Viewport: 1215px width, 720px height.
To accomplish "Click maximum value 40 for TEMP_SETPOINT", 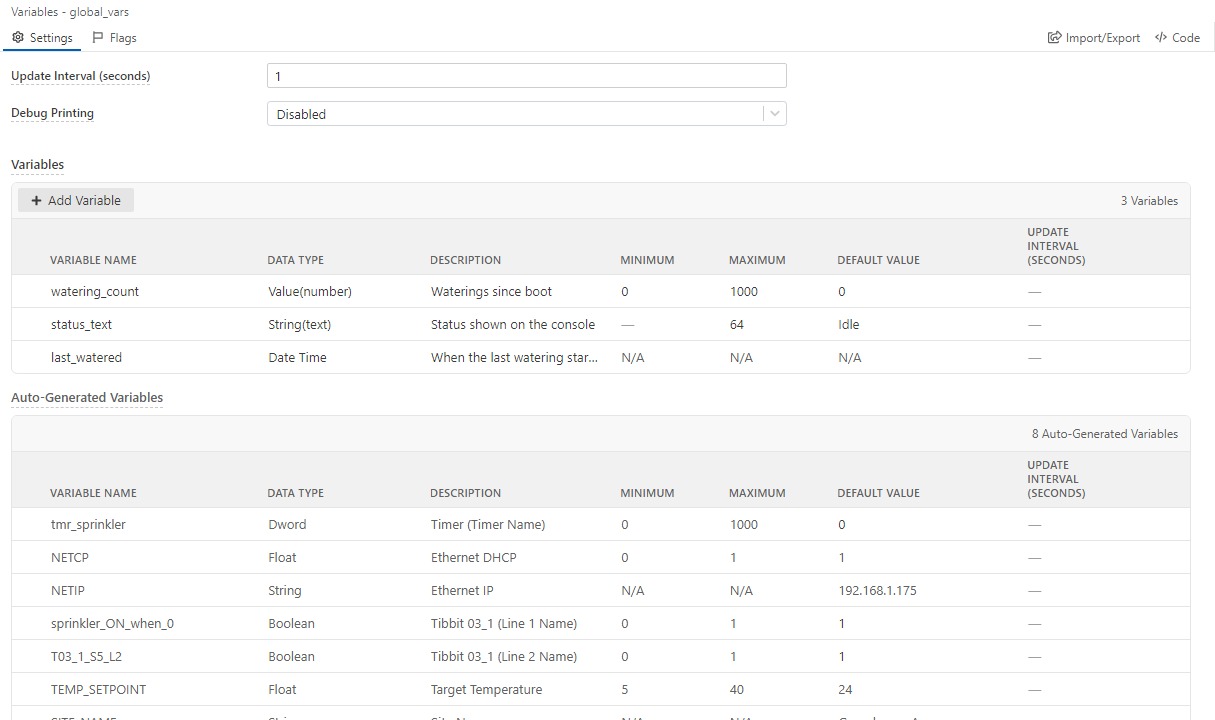I will click(737, 689).
